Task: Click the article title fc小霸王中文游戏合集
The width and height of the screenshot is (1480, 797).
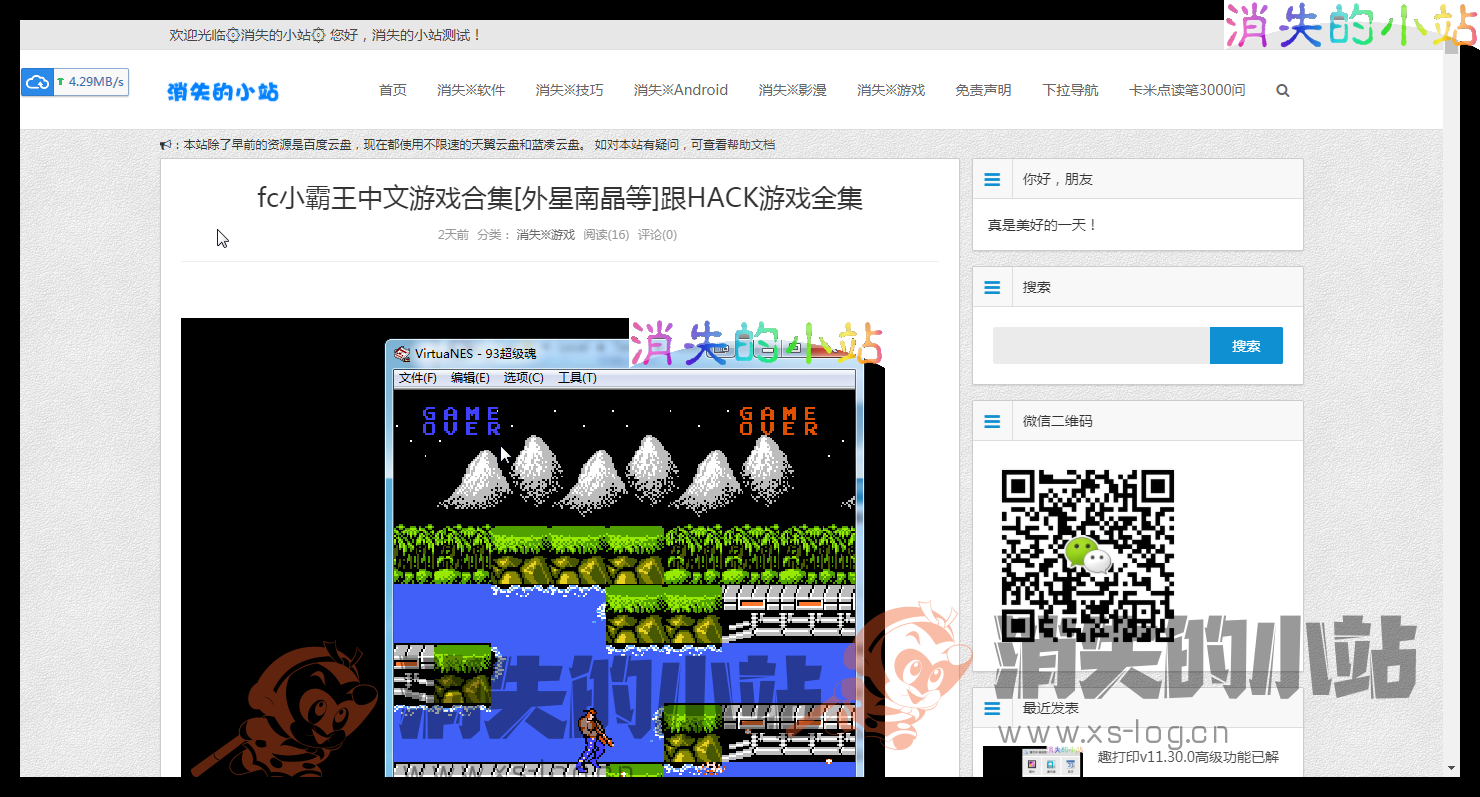Action: click(560, 198)
